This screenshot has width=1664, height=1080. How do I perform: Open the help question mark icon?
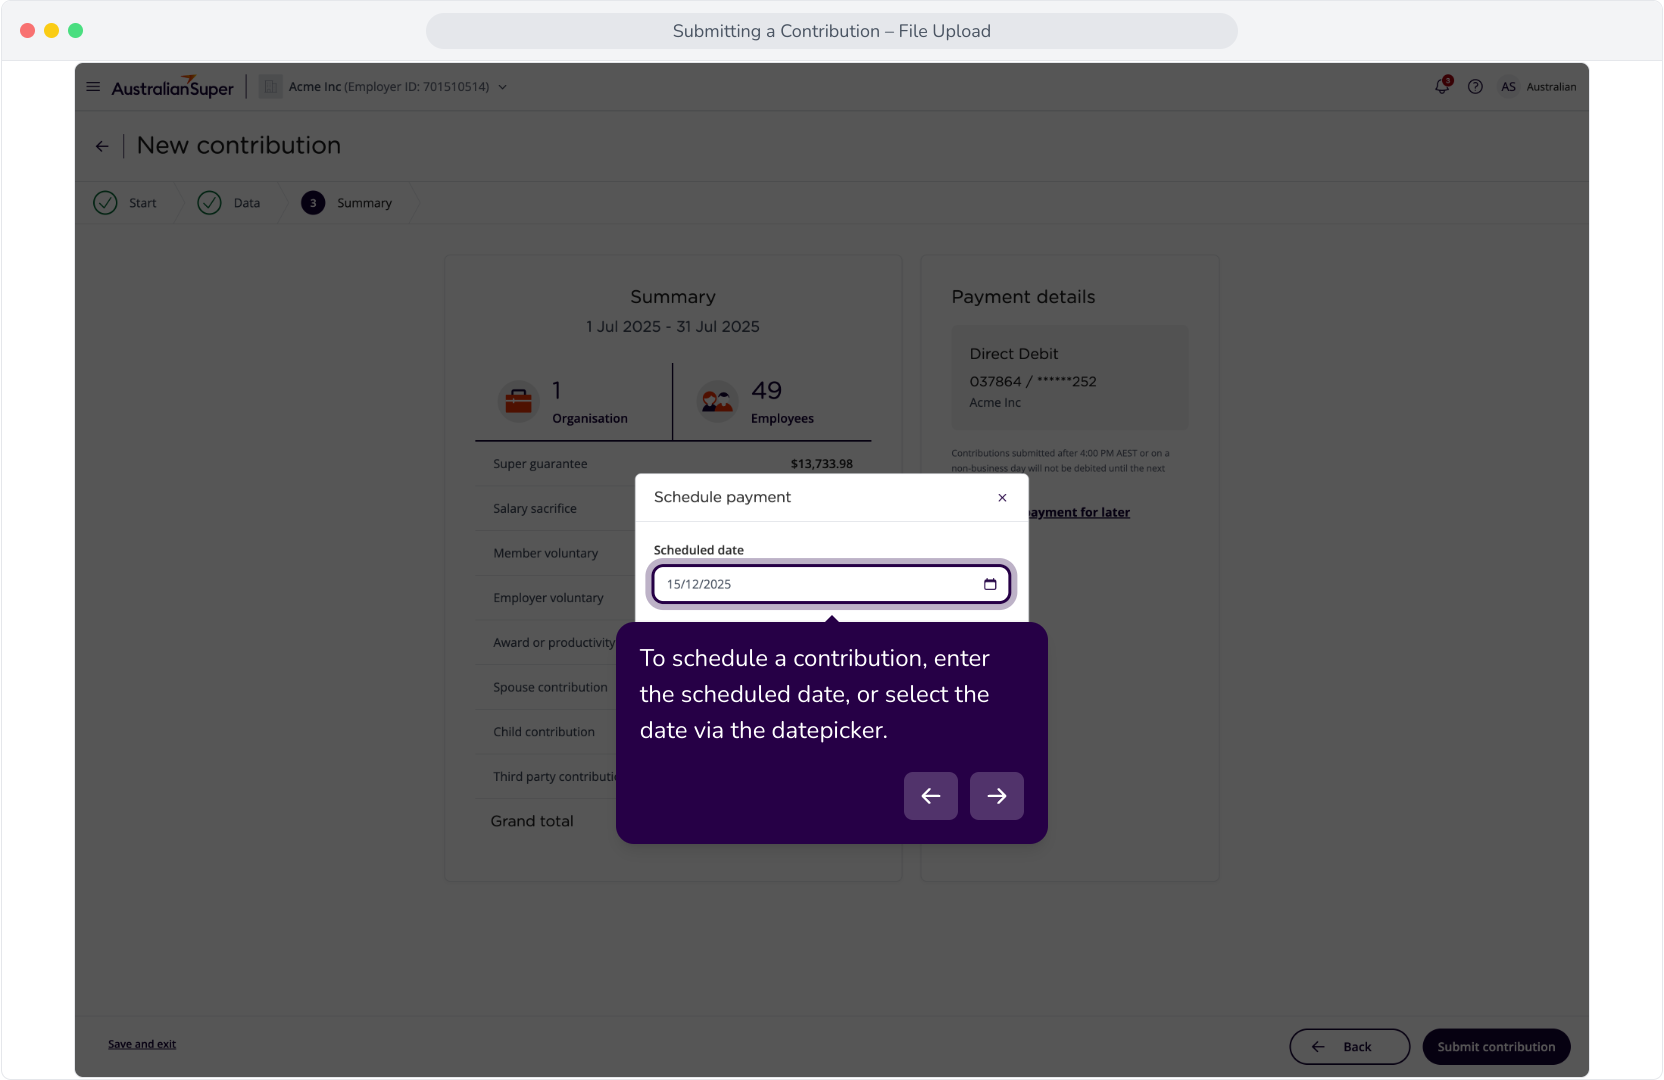tap(1475, 87)
